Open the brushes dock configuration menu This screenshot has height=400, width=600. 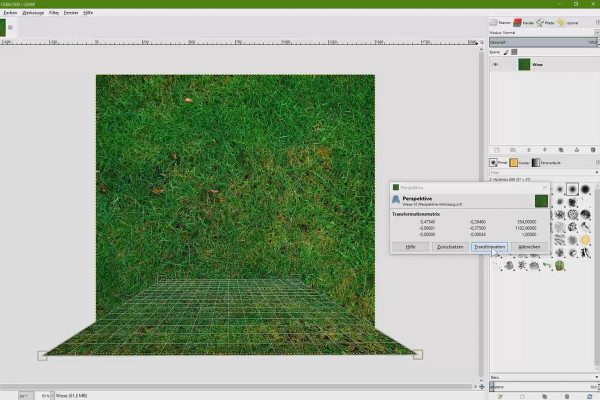pyautogui.click(x=597, y=163)
